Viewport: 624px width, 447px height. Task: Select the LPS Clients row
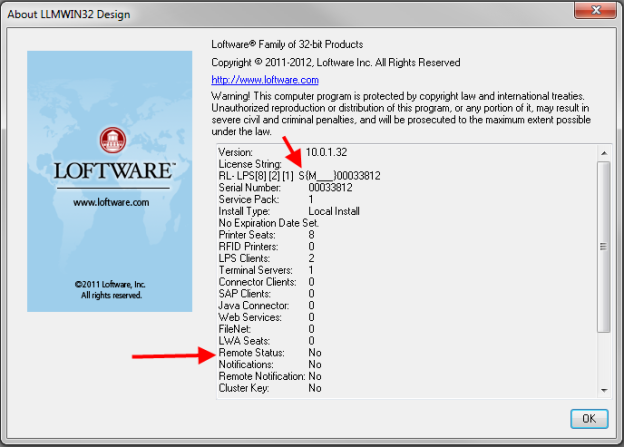click(267, 258)
